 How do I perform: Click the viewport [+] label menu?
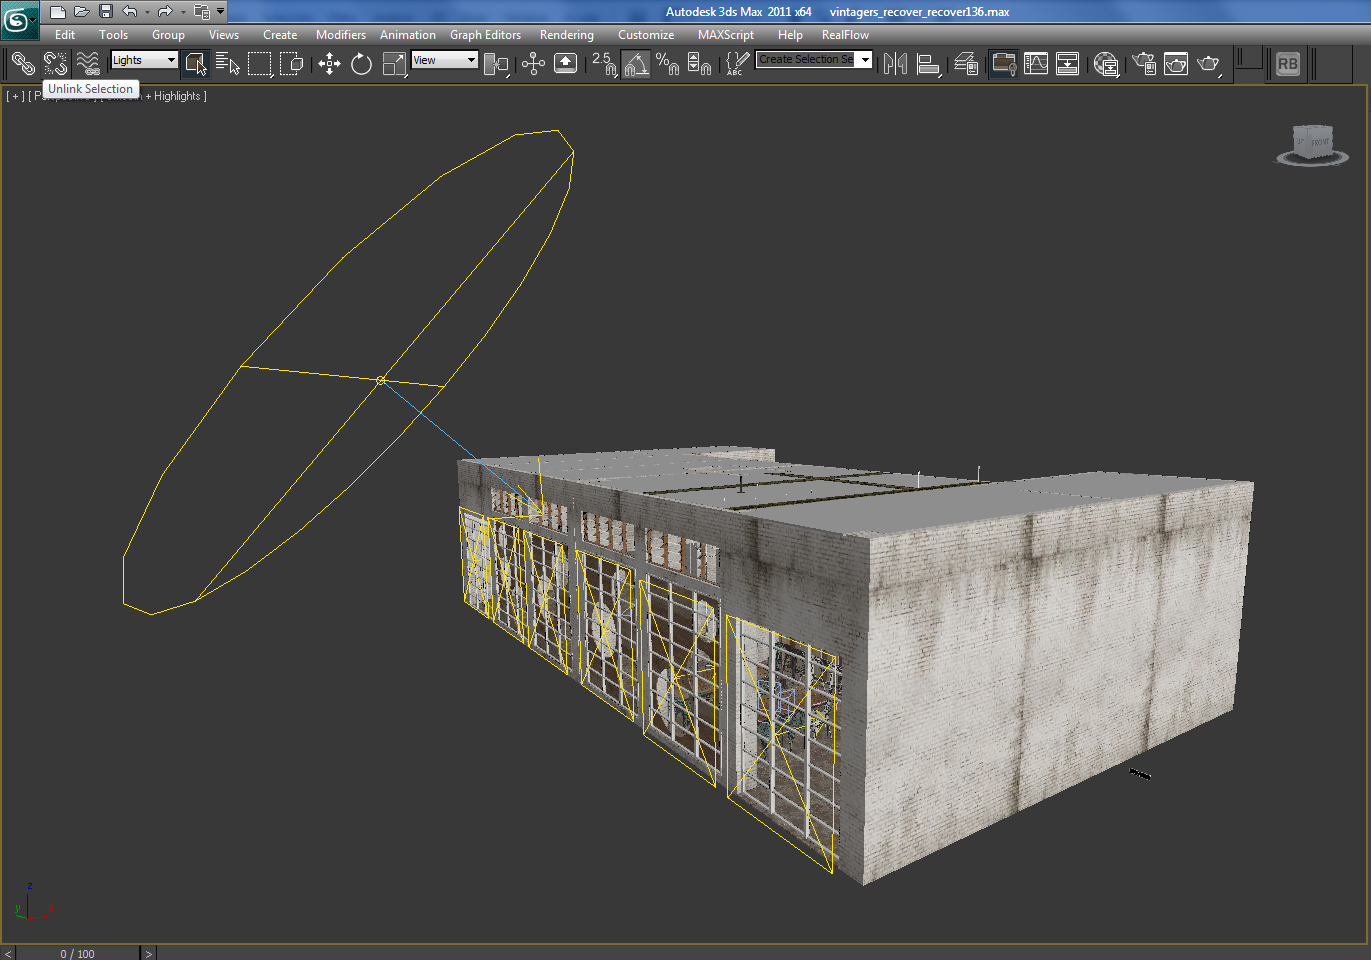pyautogui.click(x=15, y=96)
